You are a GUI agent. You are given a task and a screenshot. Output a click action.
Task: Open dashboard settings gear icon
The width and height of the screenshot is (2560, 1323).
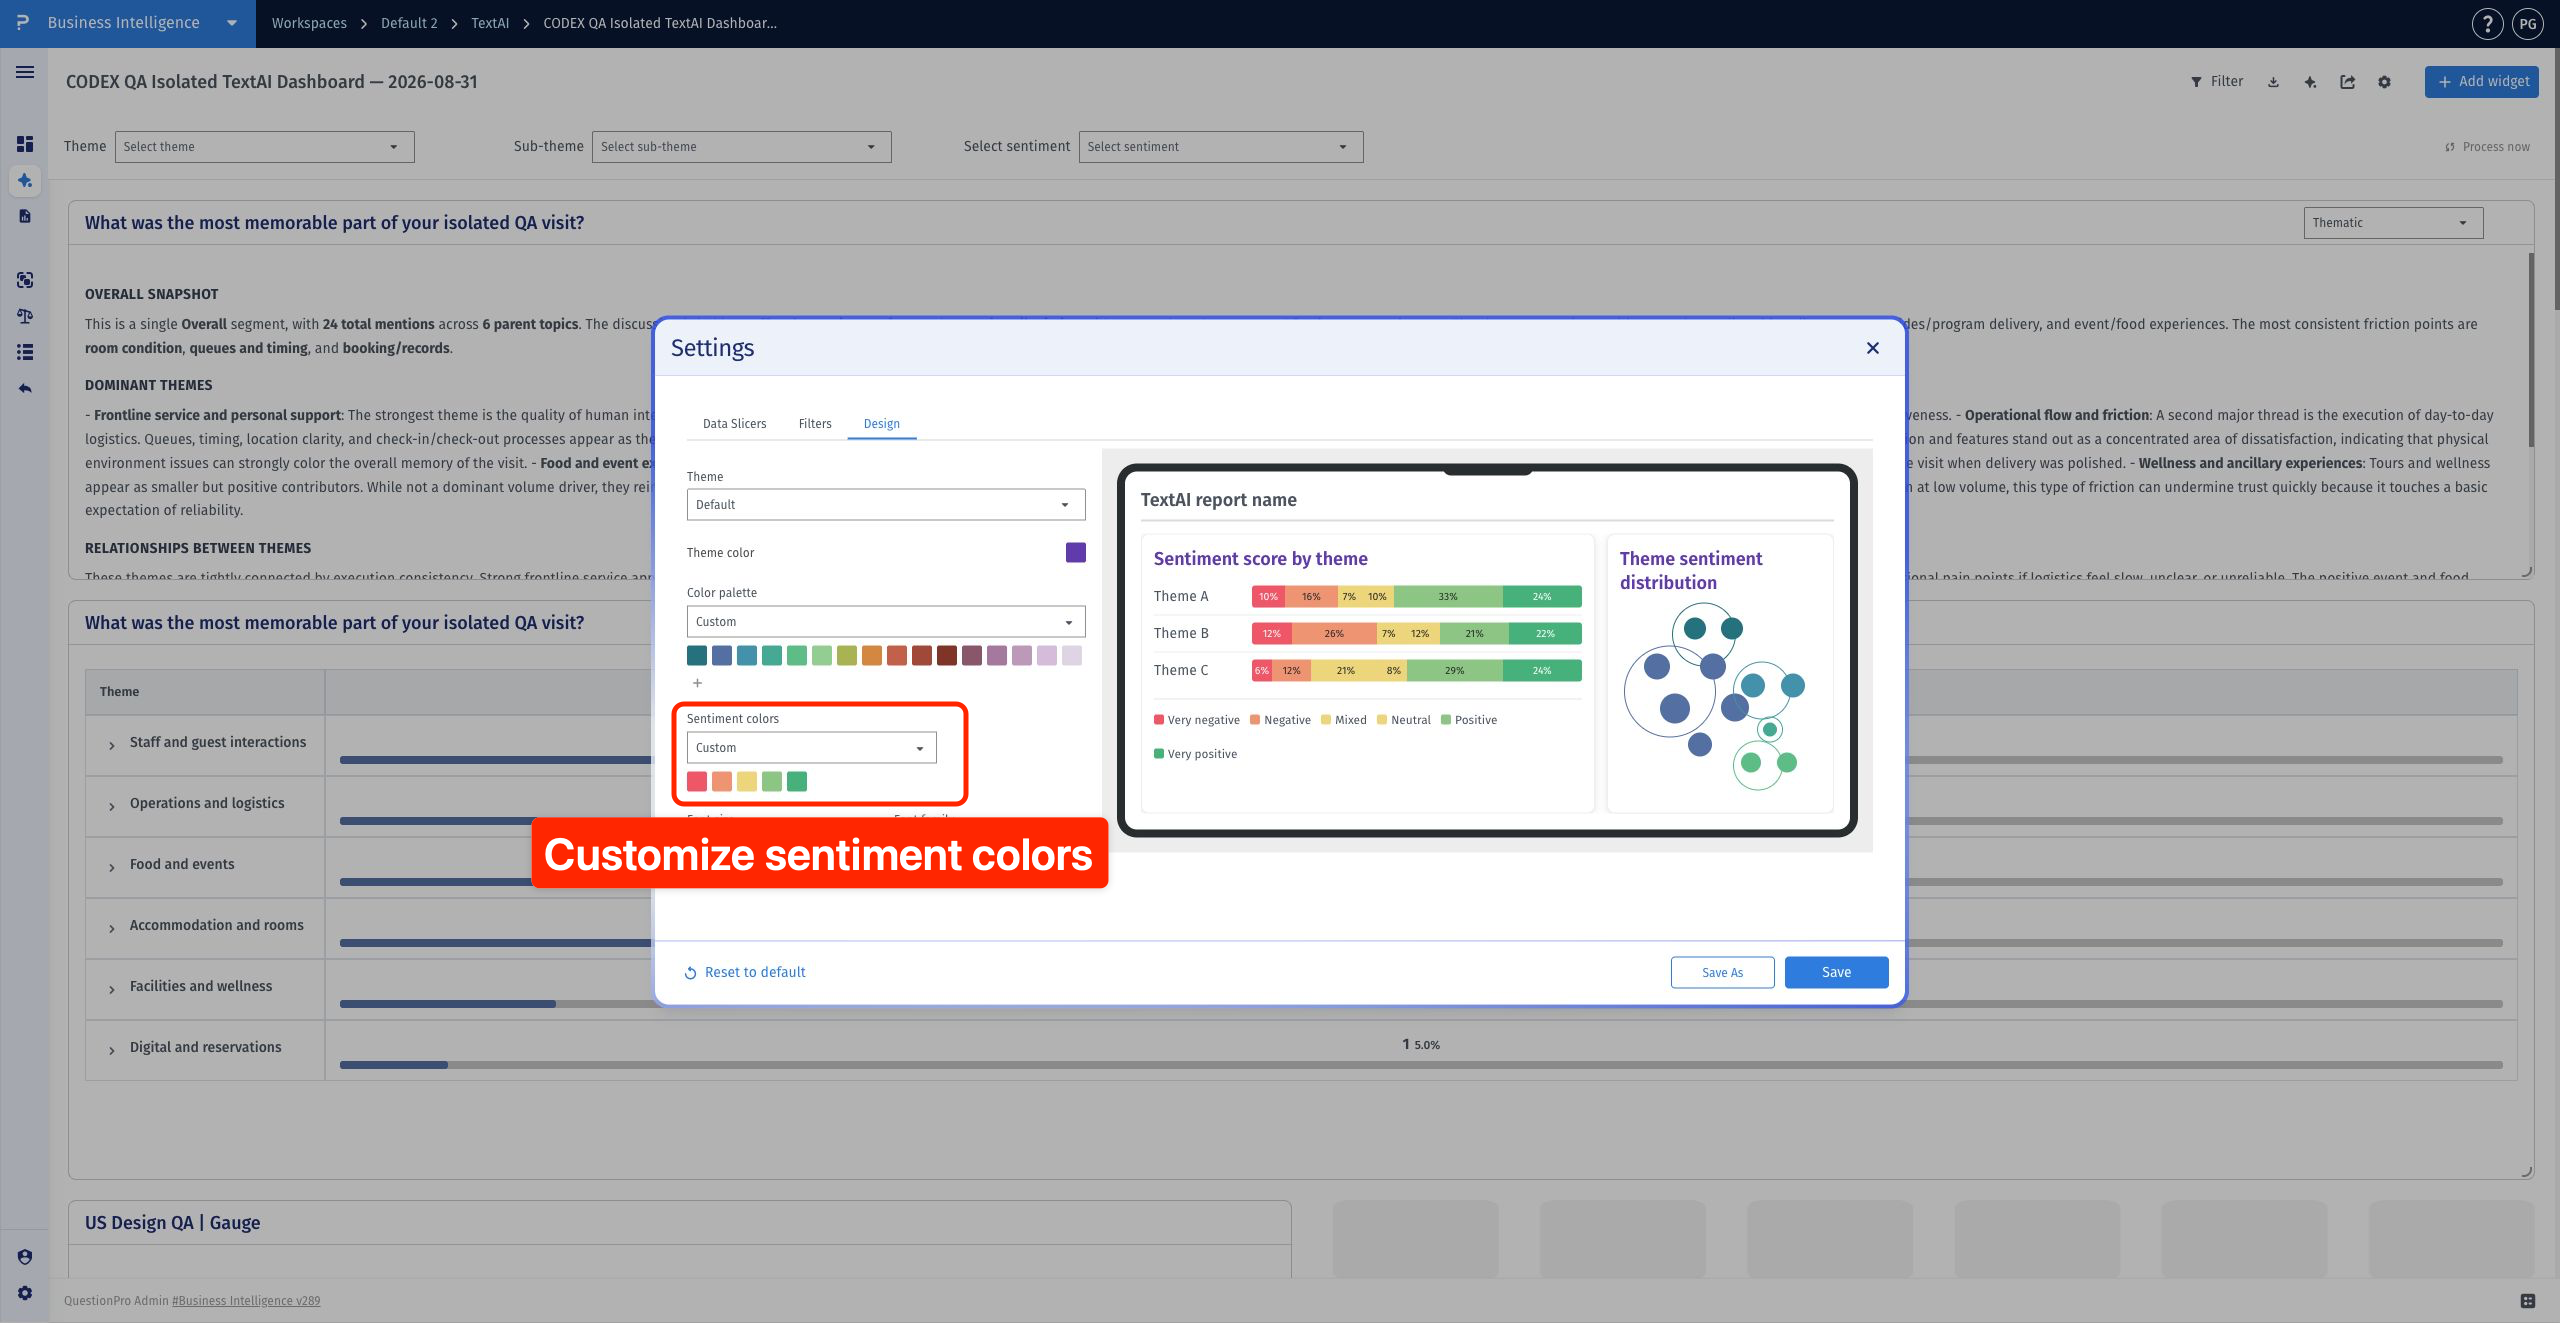[2384, 82]
